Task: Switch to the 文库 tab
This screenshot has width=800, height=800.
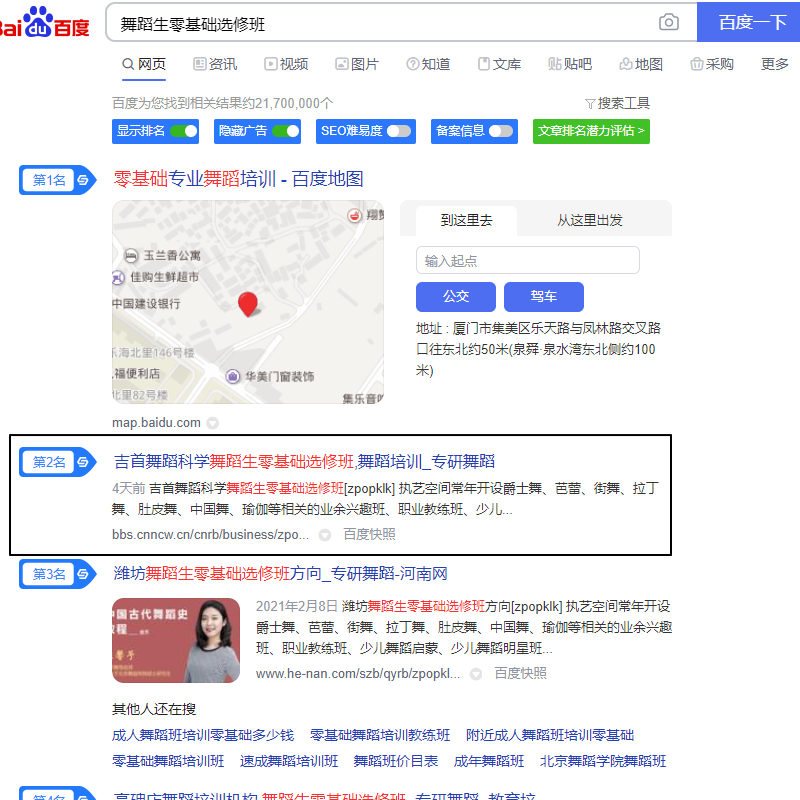Action: 499,64
